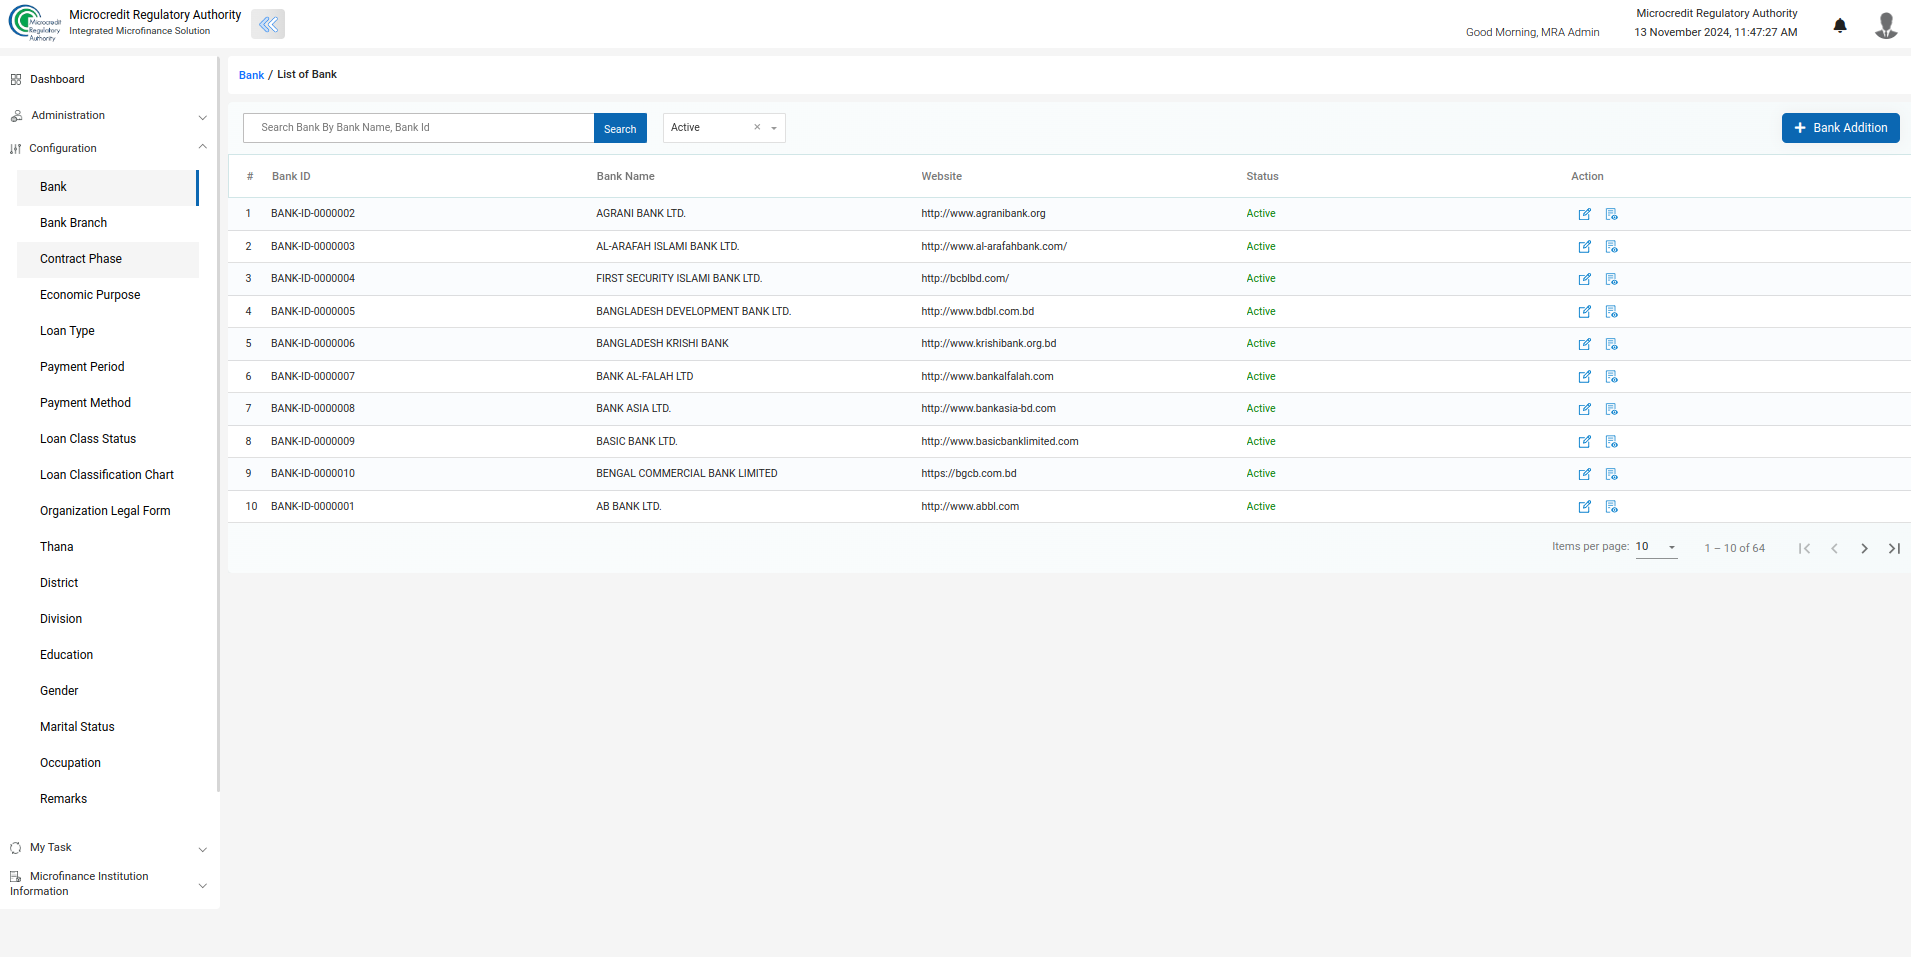View details of BANK ASIA LTD.
The image size is (1911, 957).
point(1612,409)
